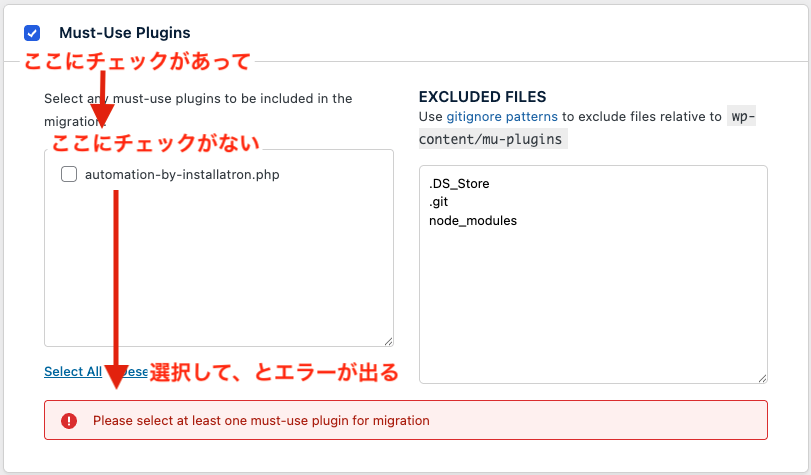The height and width of the screenshot is (475, 811).
Task: Click inside the excluded files textarea
Action: point(592,300)
